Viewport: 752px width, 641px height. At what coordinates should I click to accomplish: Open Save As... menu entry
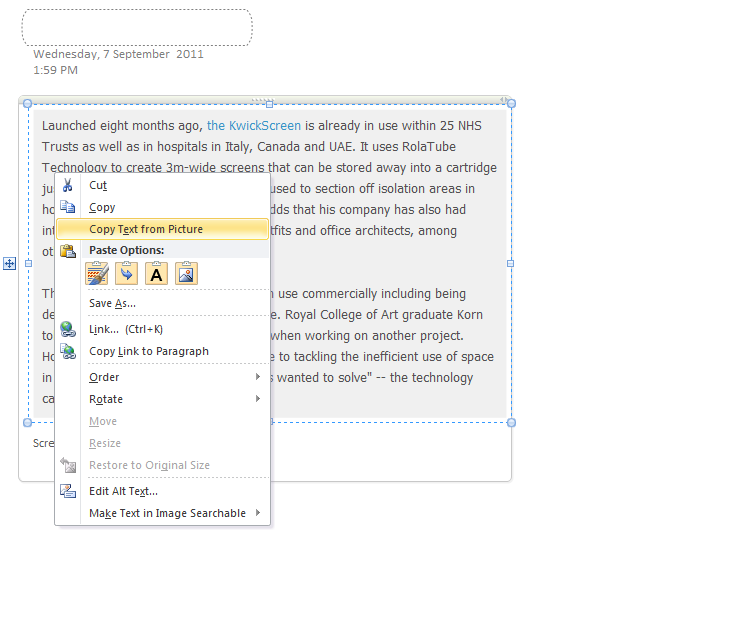163,303
